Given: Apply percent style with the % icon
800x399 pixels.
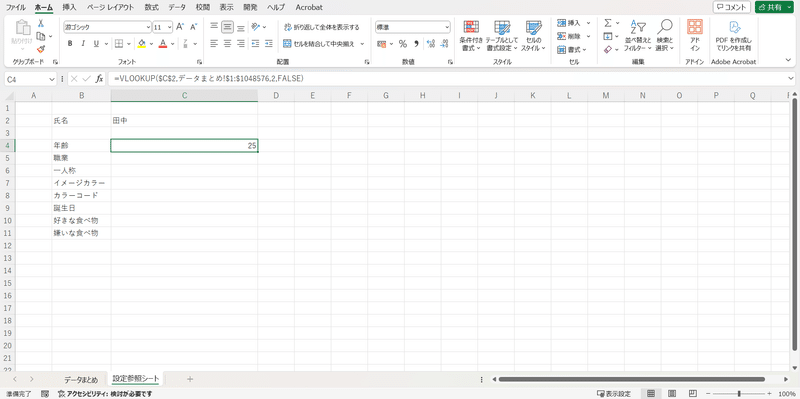Looking at the screenshot, I should (x=403, y=43).
